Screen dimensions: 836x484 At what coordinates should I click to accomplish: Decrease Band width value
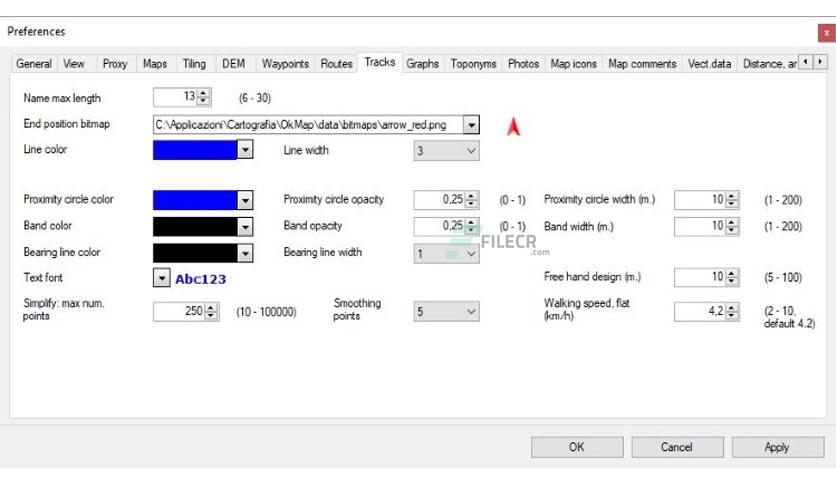tap(732, 230)
